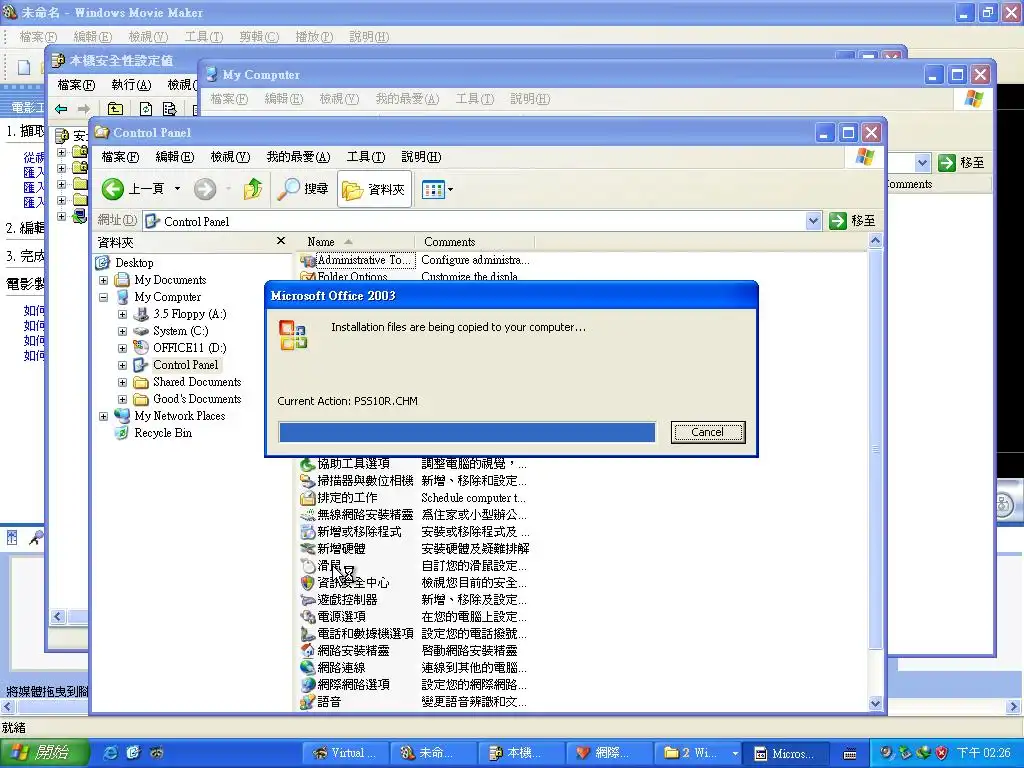Screen dimensions: 1024x768
Task: Switch to 未命名 Movie Maker taskbar button
Action: (x=431, y=753)
